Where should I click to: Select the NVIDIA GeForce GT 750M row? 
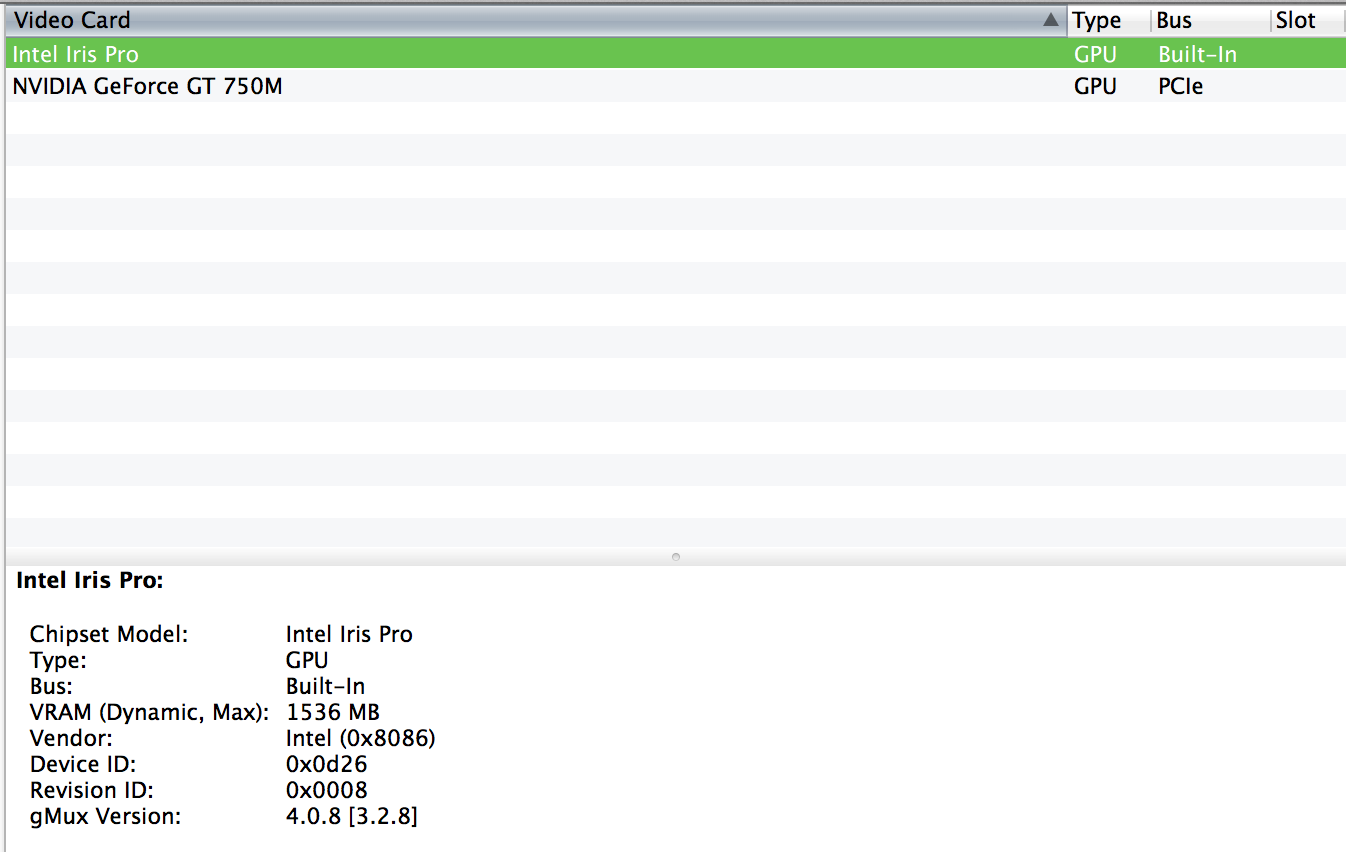click(147, 86)
